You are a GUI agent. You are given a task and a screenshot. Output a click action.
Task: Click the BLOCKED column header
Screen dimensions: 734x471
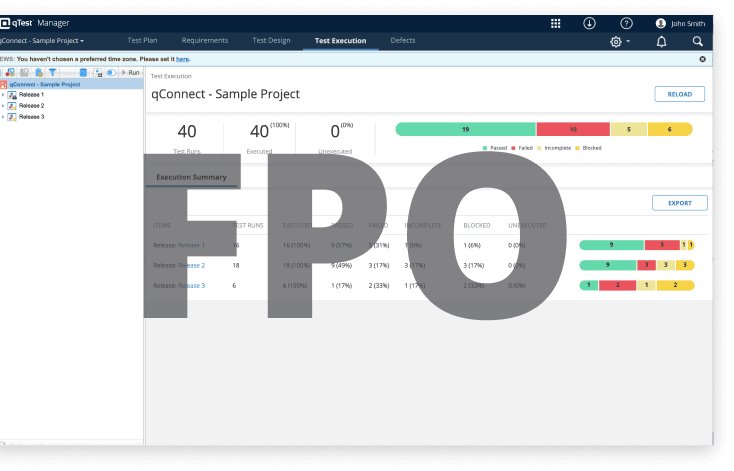477,226
